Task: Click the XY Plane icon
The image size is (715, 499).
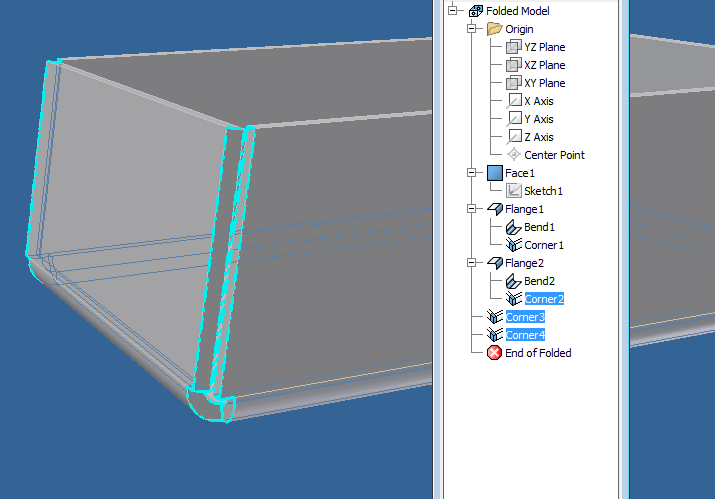Action: [513, 83]
